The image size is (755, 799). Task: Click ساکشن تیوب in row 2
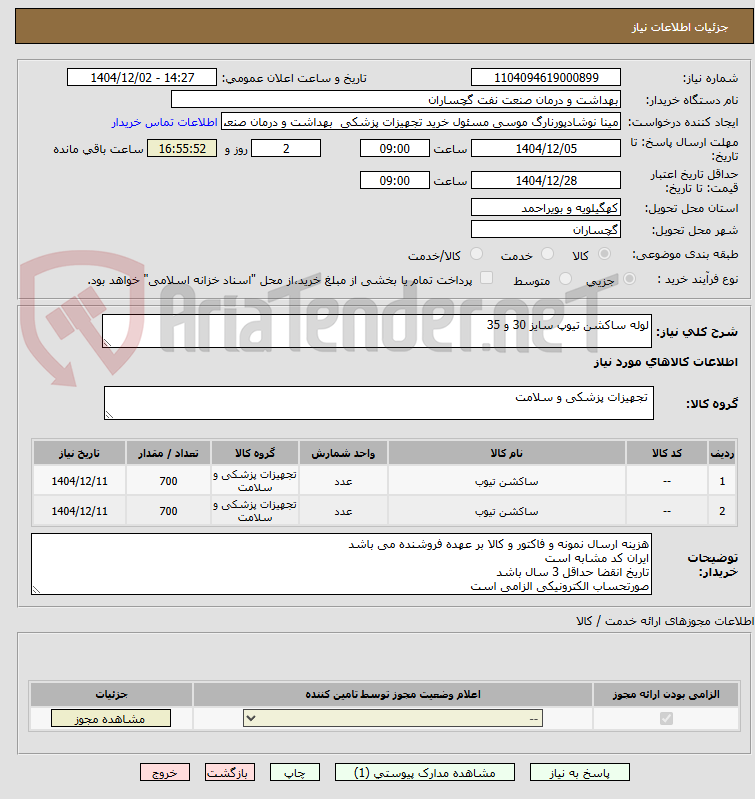tap(506, 511)
